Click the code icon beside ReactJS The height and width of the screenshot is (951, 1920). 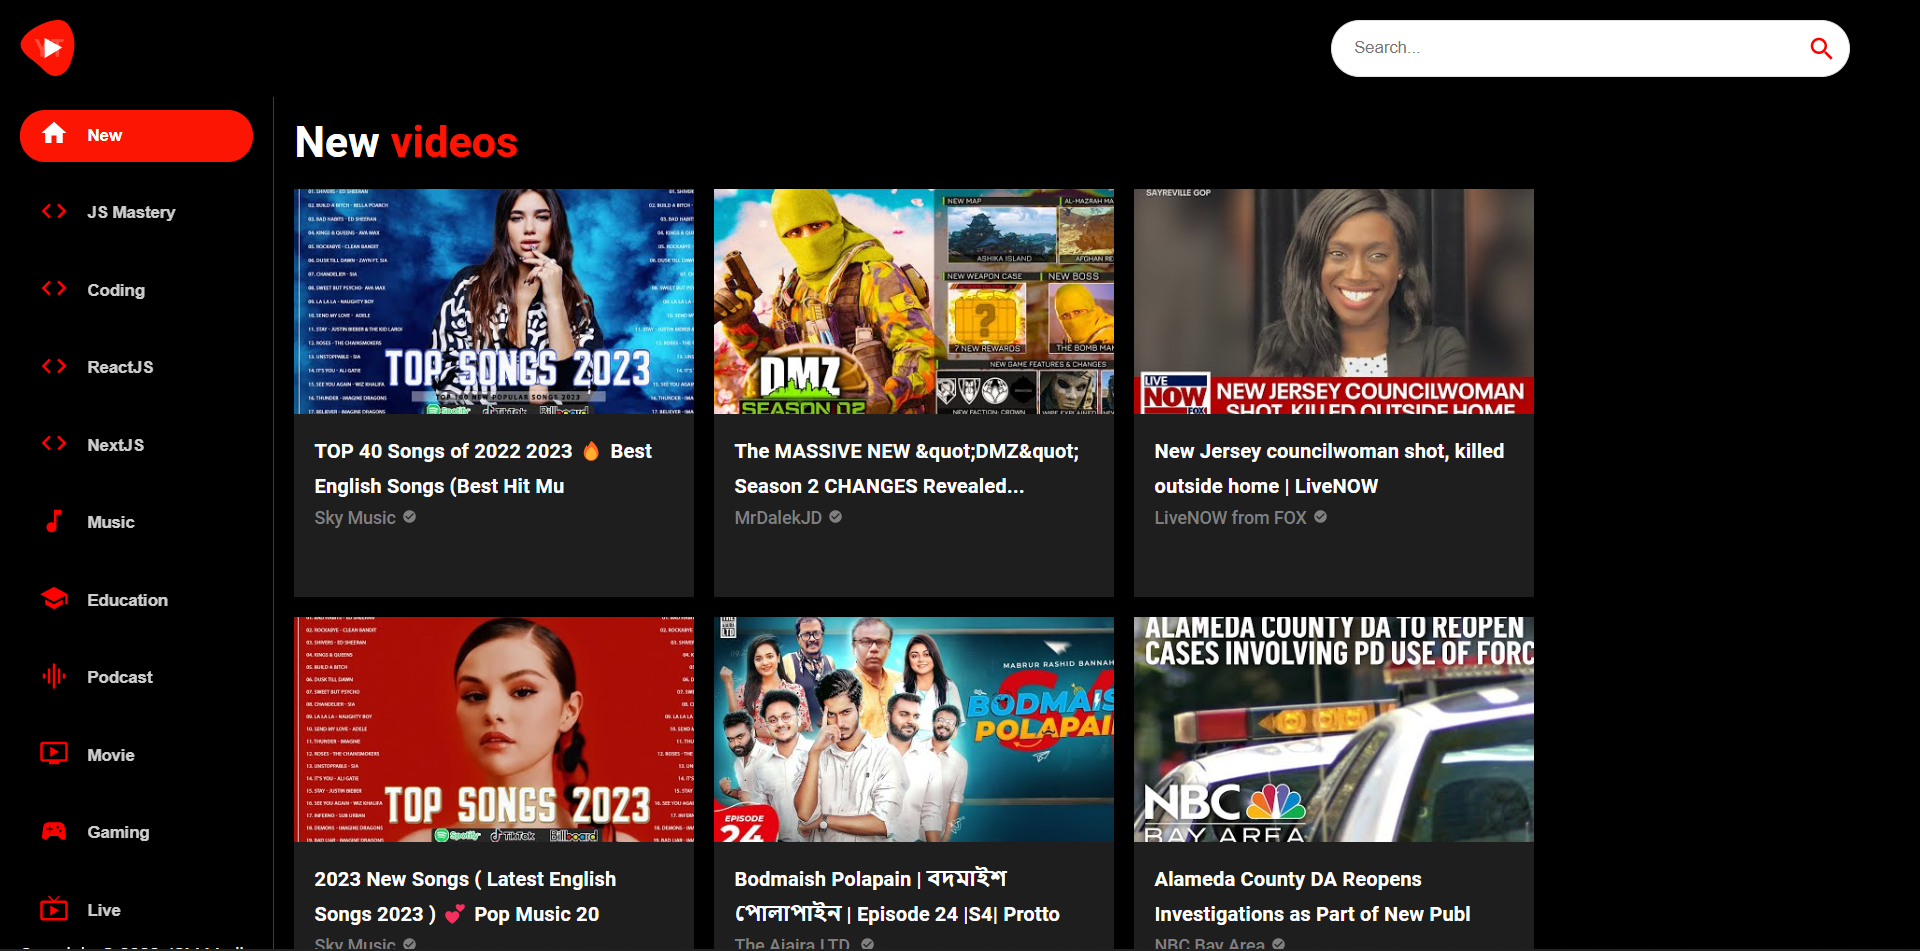(x=54, y=366)
